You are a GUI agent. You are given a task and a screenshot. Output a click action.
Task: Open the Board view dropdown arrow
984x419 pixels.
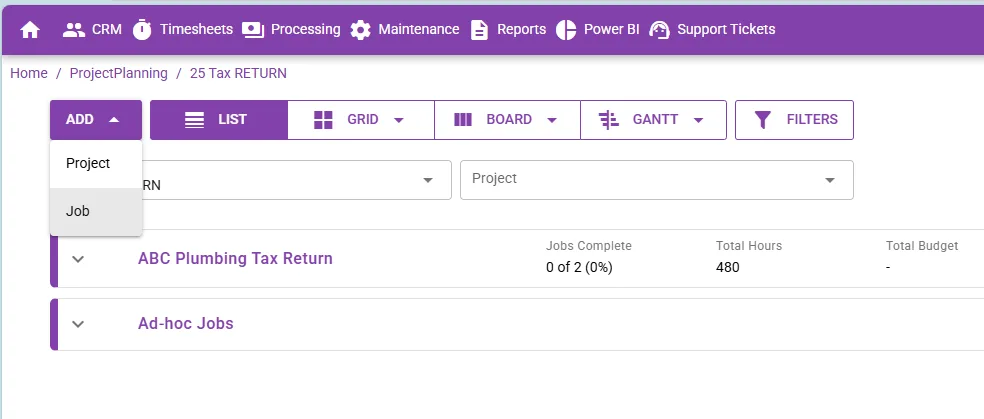click(x=552, y=120)
